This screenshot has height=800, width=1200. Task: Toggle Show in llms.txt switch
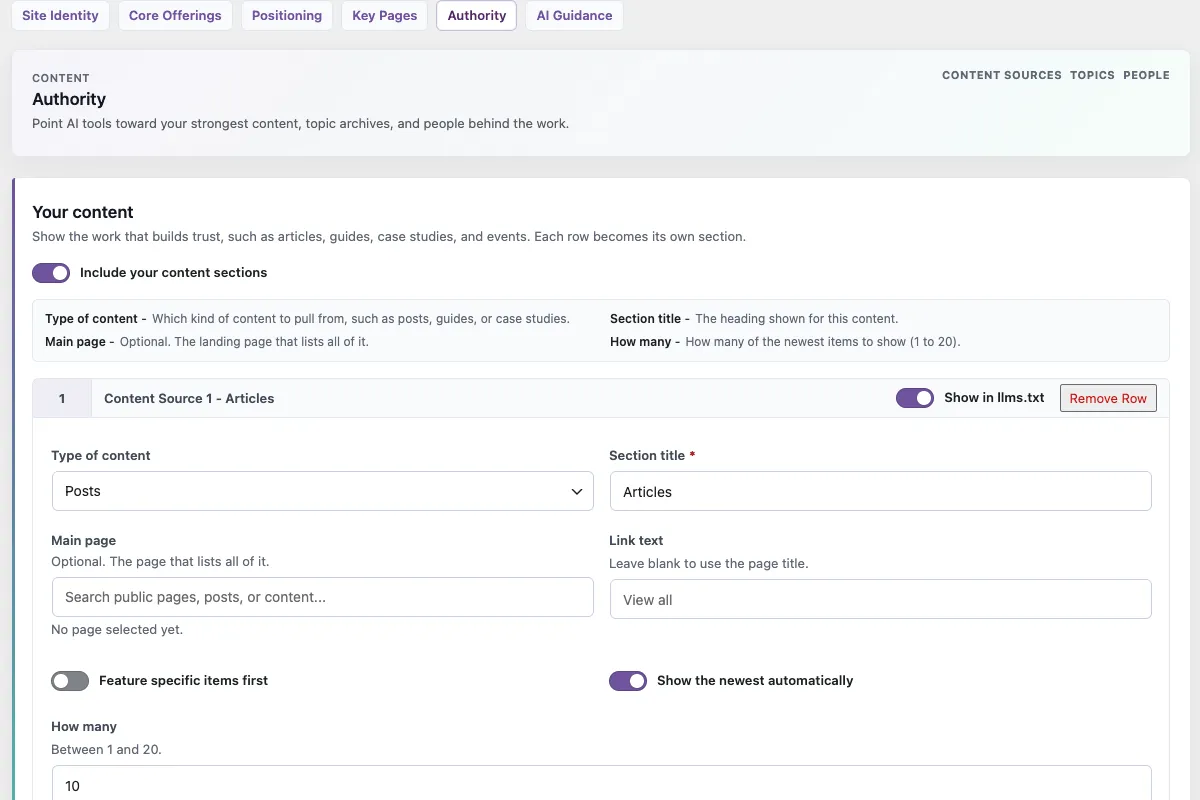915,398
